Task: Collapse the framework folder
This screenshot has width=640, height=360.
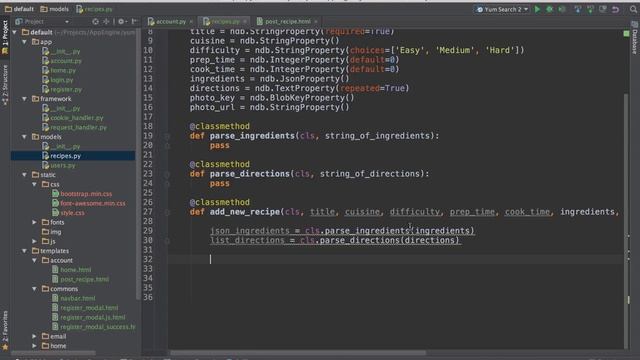Action: click(x=24, y=99)
